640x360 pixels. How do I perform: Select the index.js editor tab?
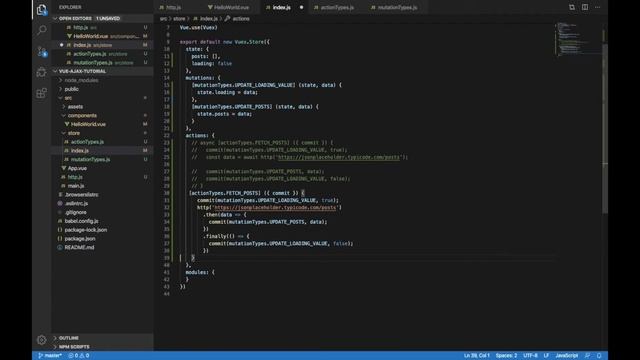pos(282,7)
